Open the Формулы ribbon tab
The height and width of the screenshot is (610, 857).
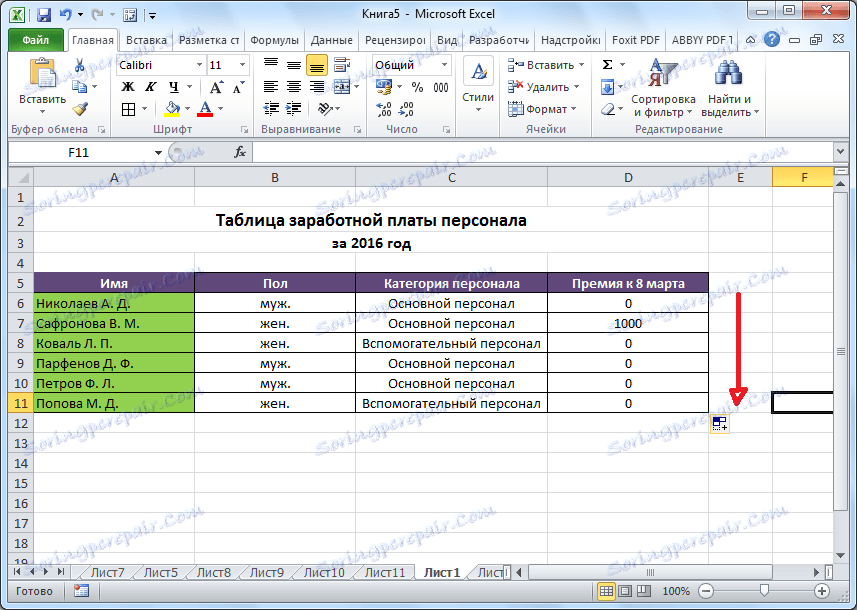click(x=273, y=40)
